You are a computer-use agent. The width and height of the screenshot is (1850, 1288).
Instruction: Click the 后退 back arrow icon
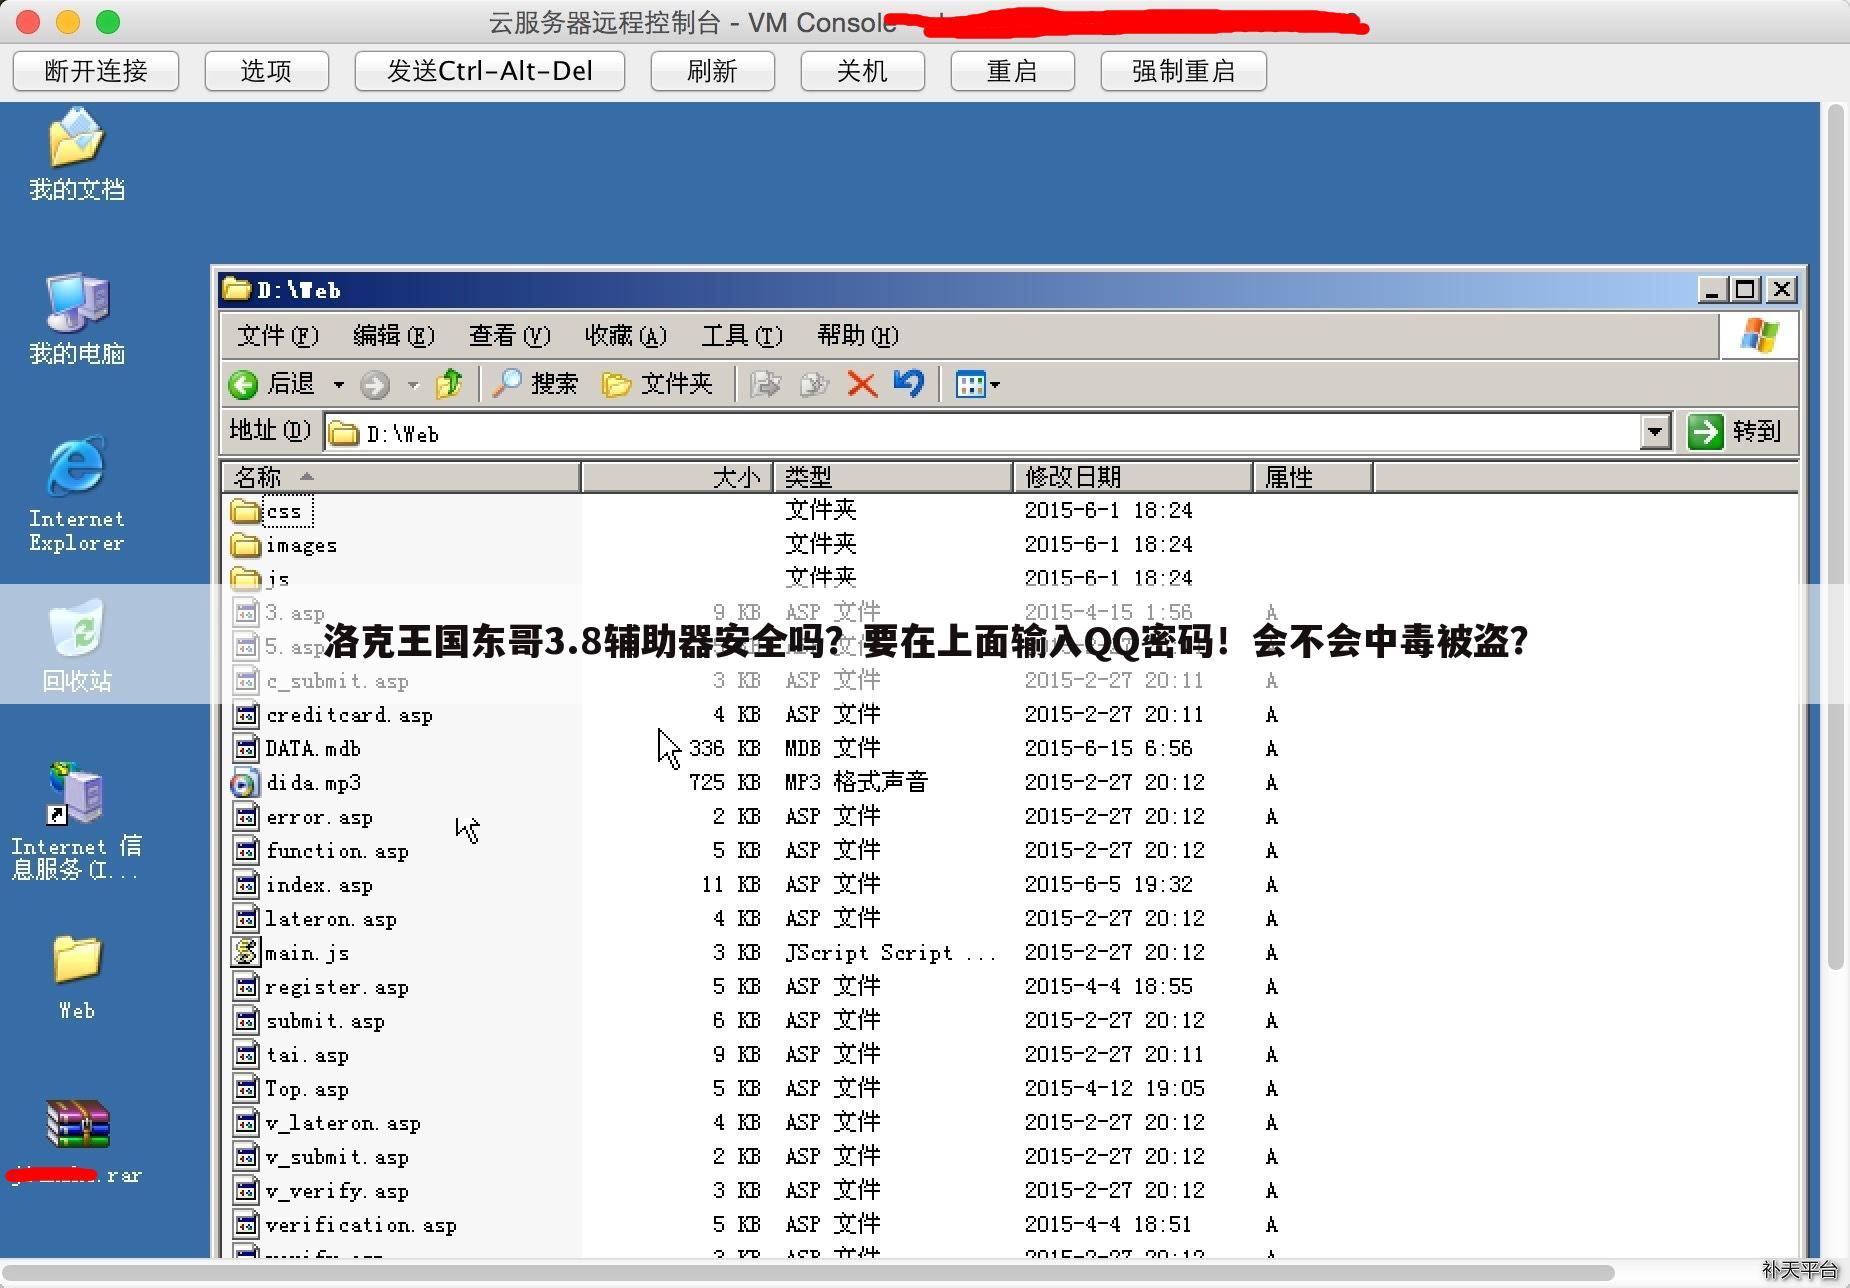[x=243, y=384]
